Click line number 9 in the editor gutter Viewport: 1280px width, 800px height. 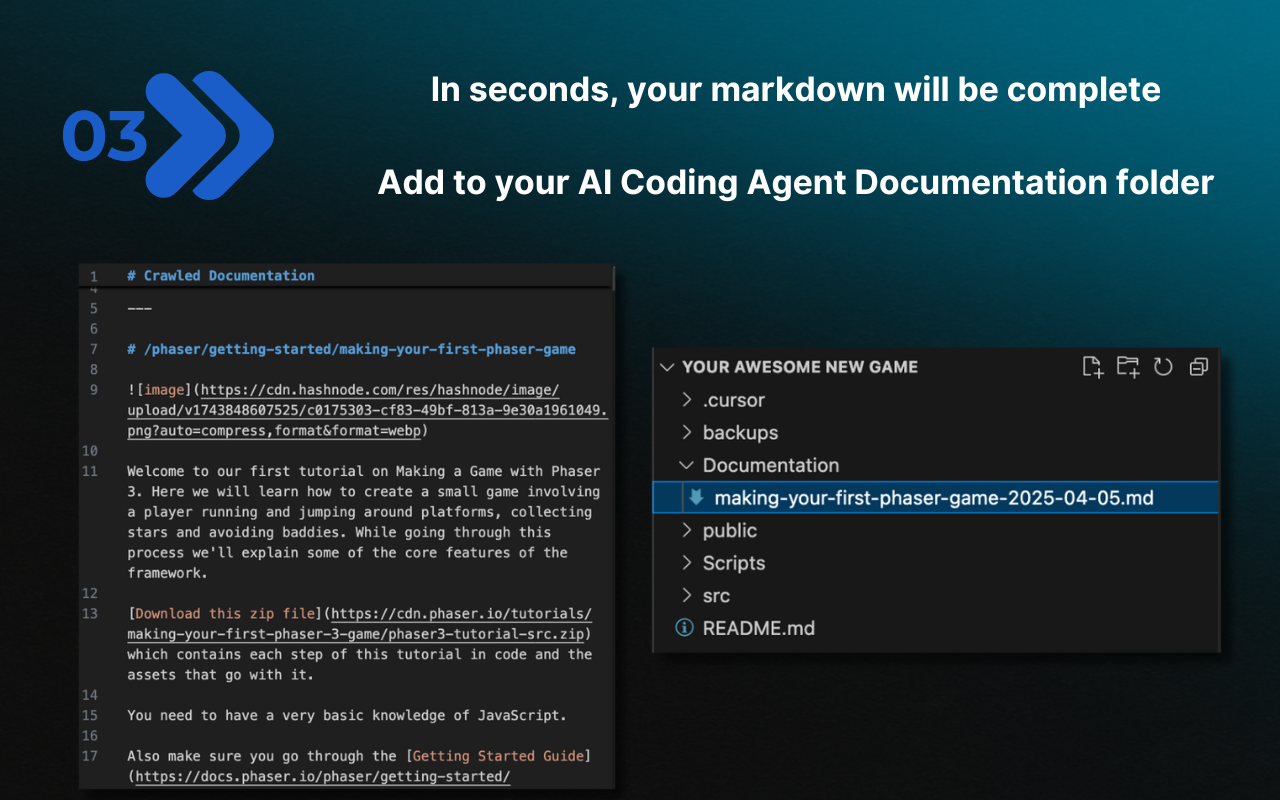[94, 390]
